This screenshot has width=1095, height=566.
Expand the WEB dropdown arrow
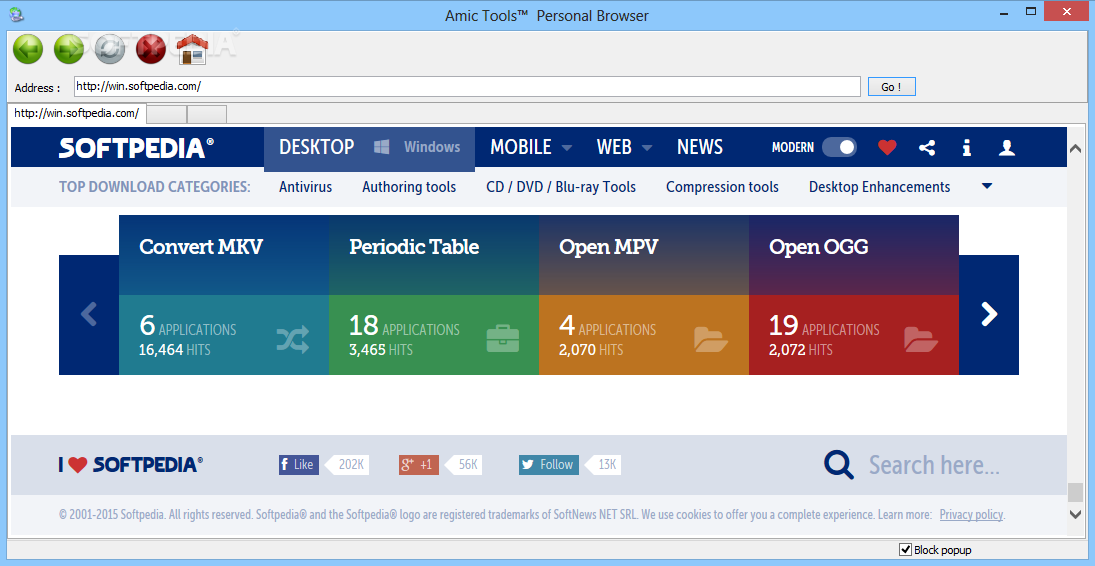click(647, 148)
